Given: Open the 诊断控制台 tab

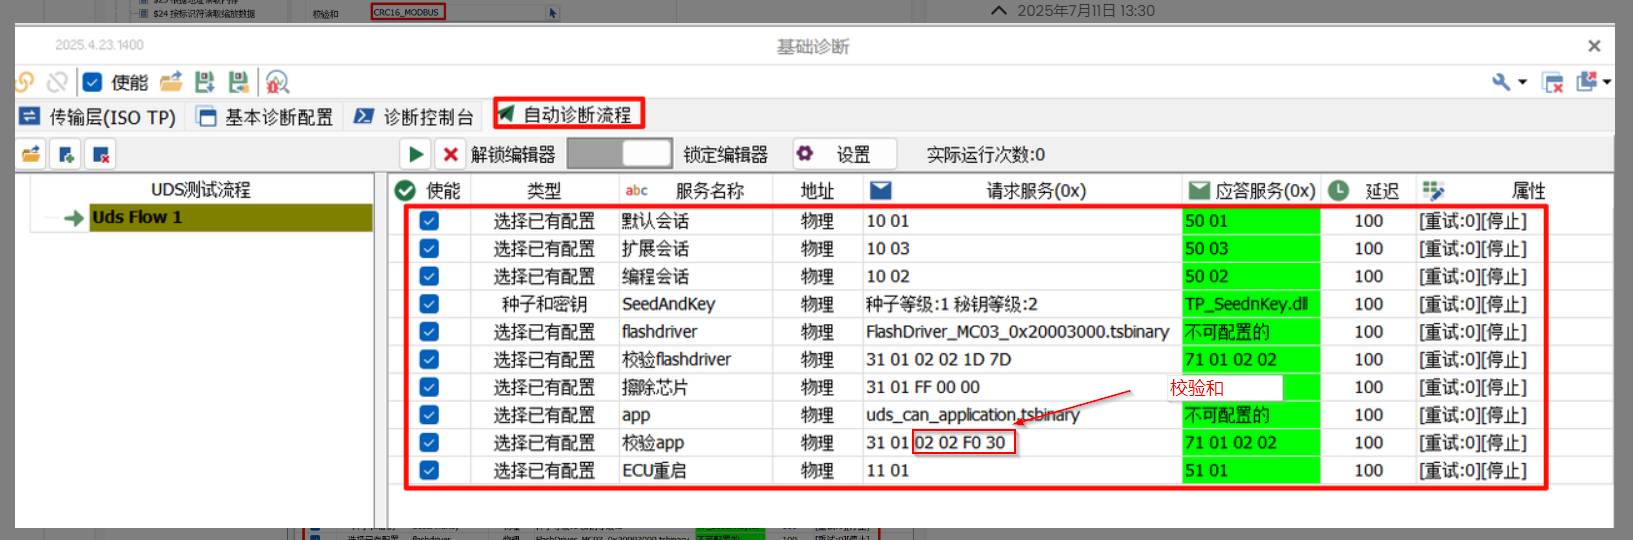Looking at the screenshot, I should click(x=414, y=117).
